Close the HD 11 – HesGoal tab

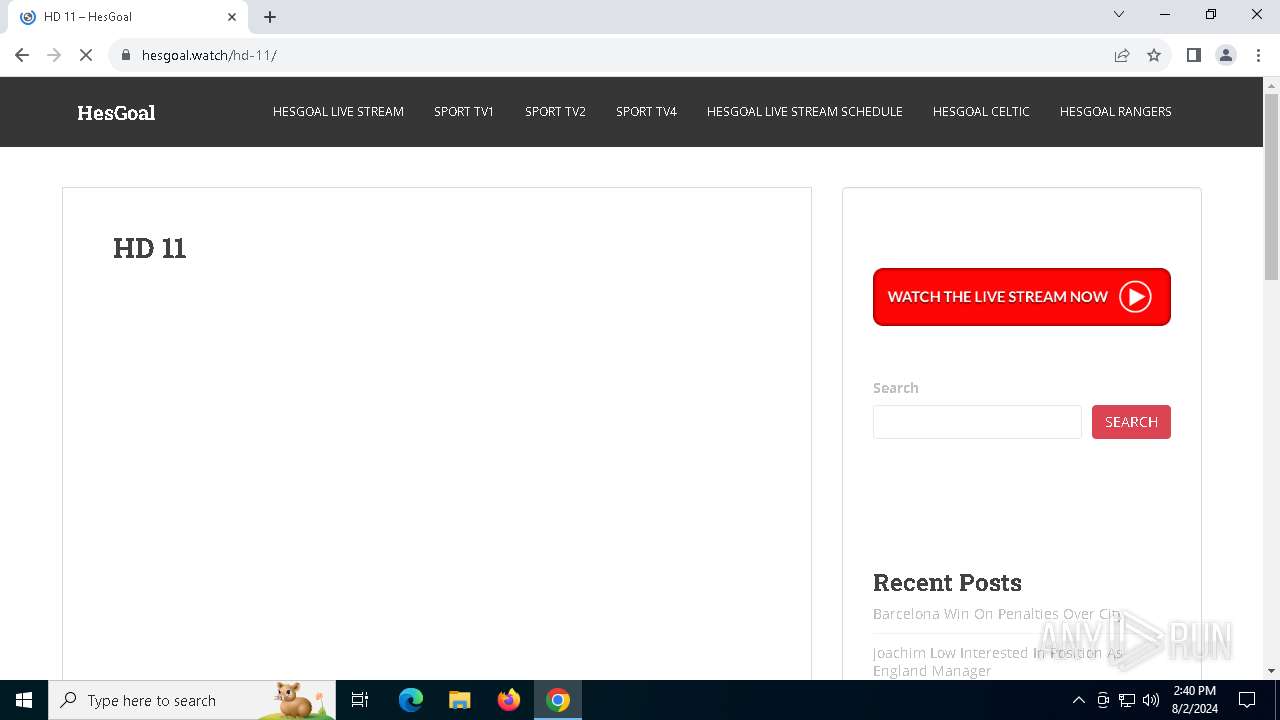pos(232,17)
